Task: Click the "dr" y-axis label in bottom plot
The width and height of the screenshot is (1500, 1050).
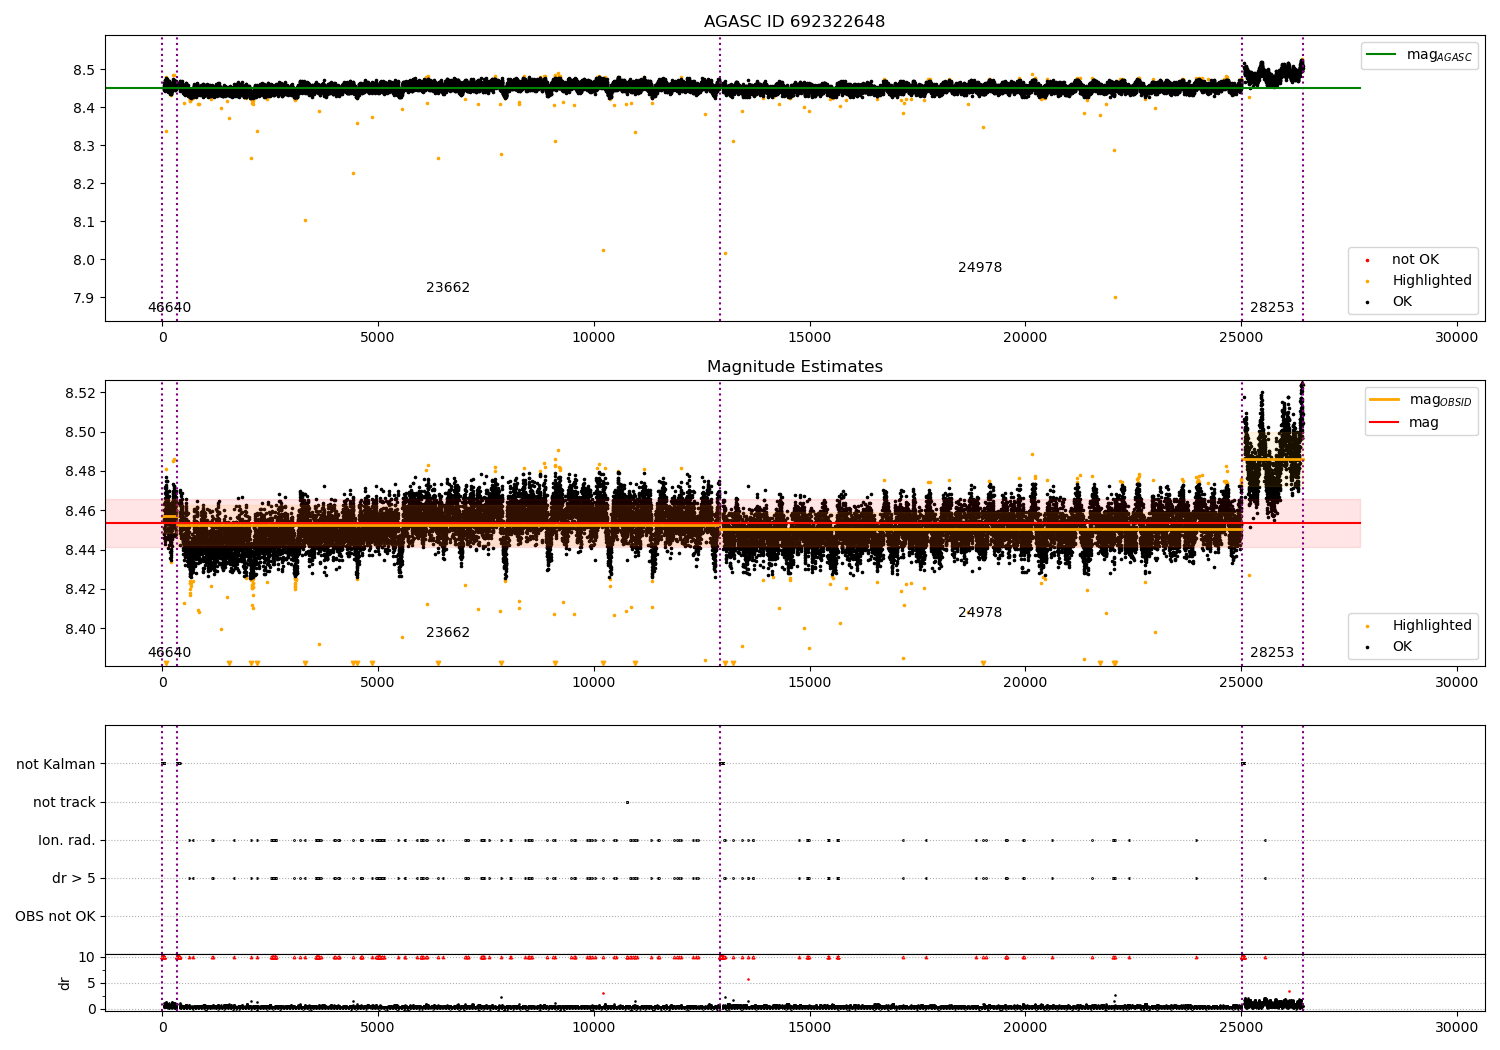Action: [65, 983]
